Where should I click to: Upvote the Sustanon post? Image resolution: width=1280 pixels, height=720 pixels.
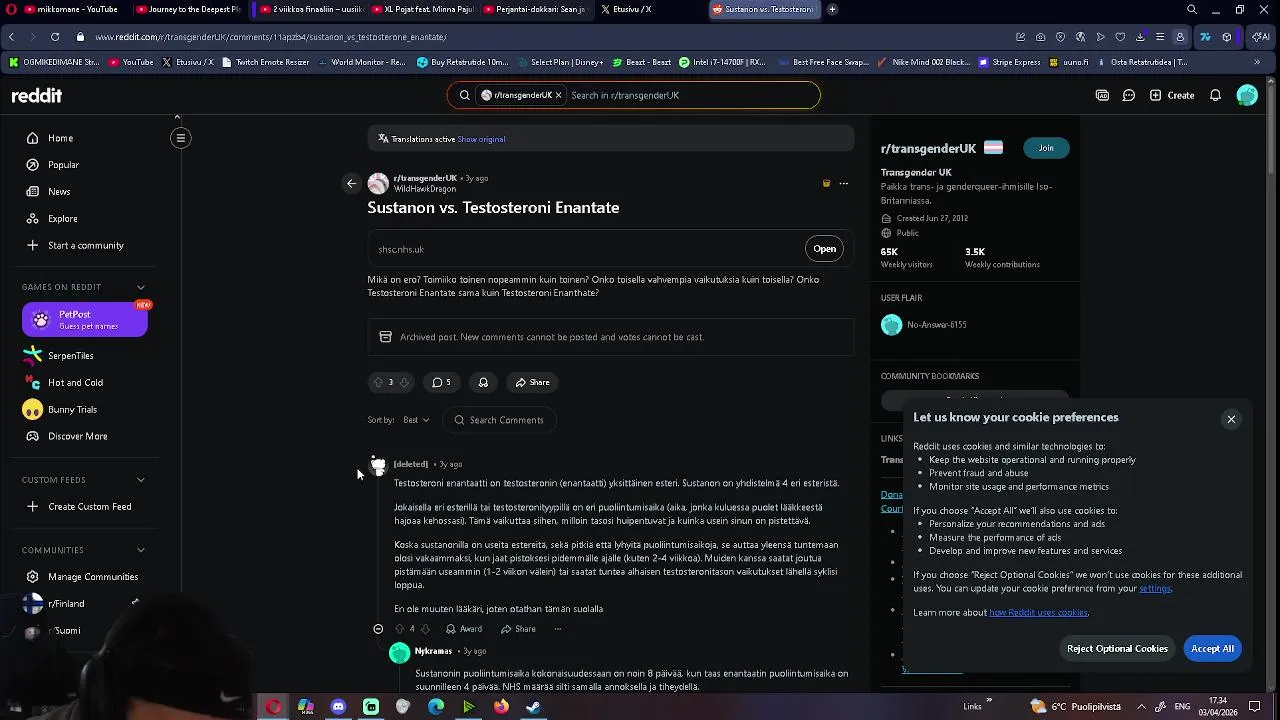pos(378,383)
